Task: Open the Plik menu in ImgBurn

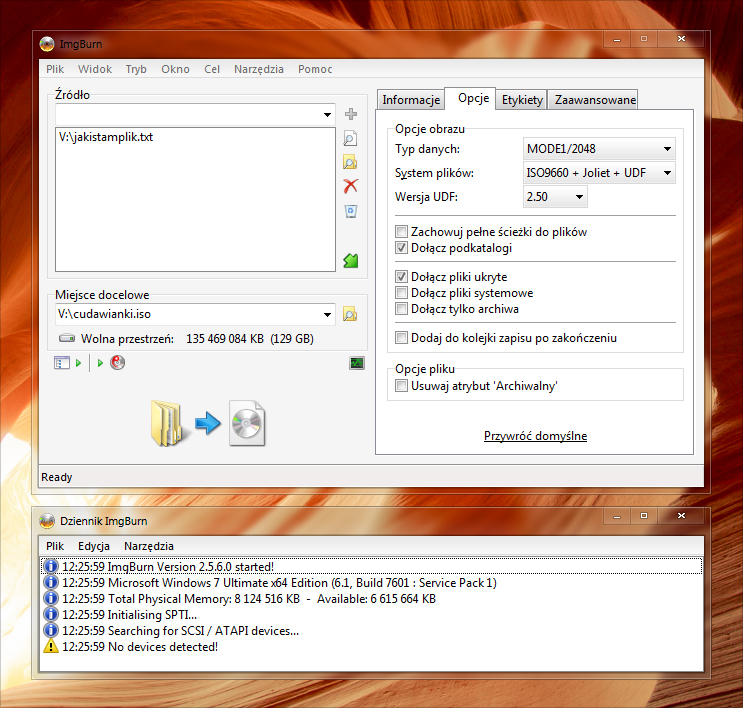Action: pyautogui.click(x=55, y=69)
